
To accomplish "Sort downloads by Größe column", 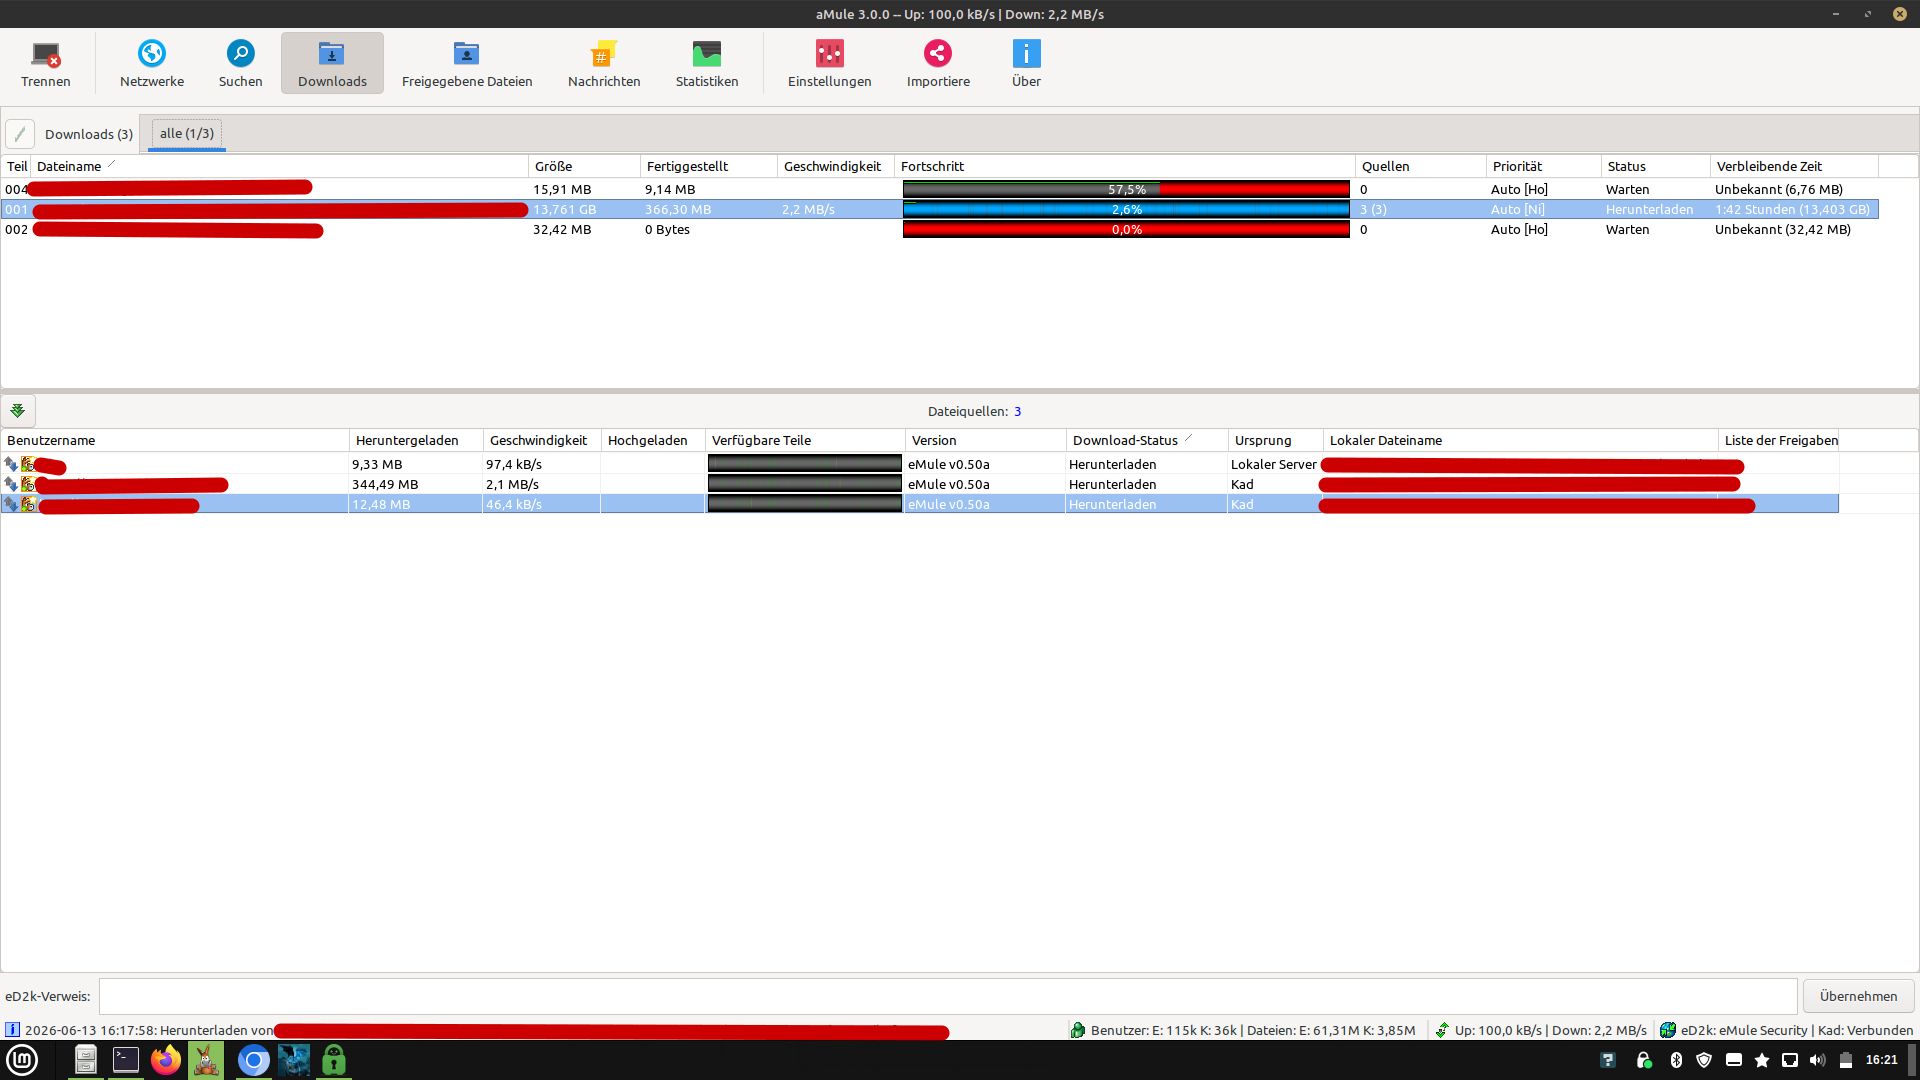I will click(x=584, y=166).
